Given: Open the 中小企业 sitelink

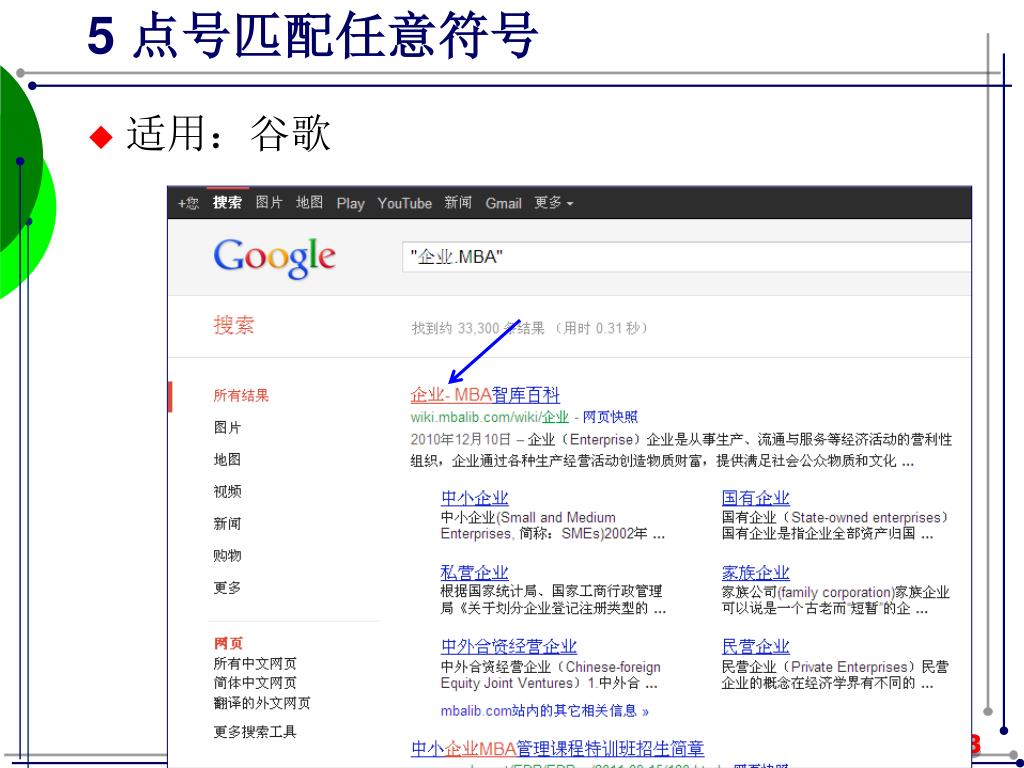Looking at the screenshot, I should point(475,498).
